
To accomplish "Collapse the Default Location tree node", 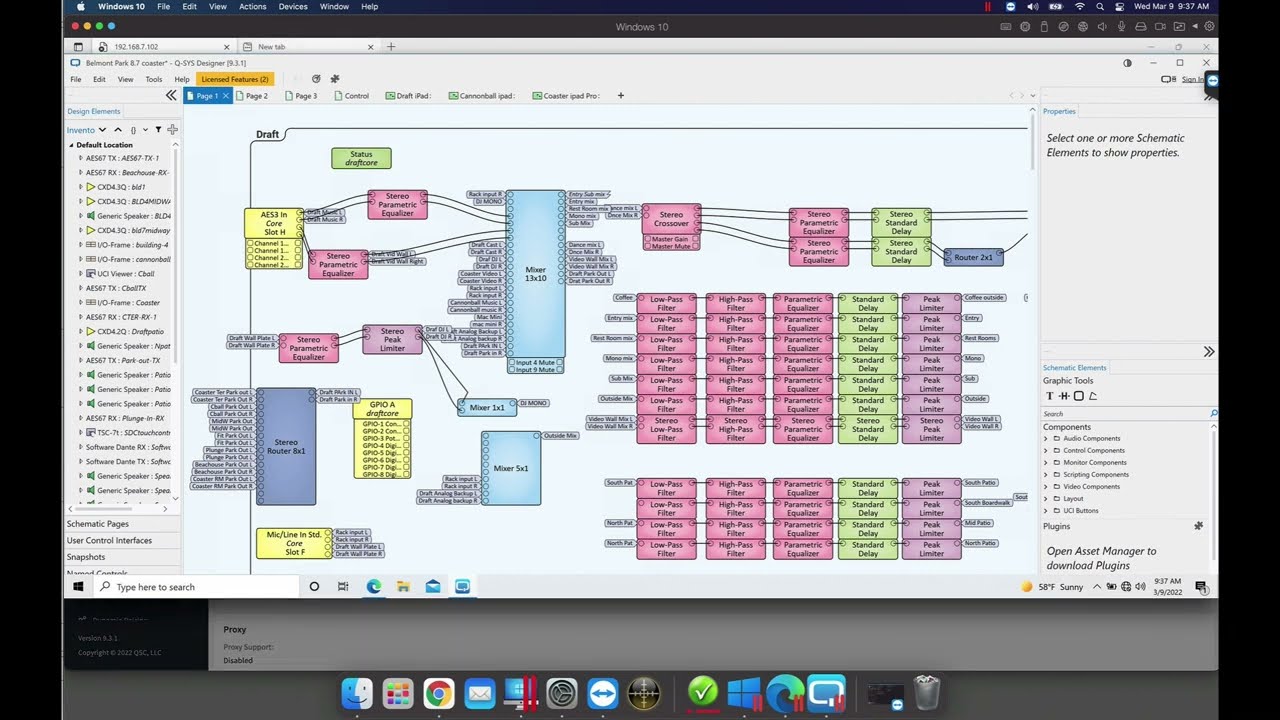I will [71, 145].
